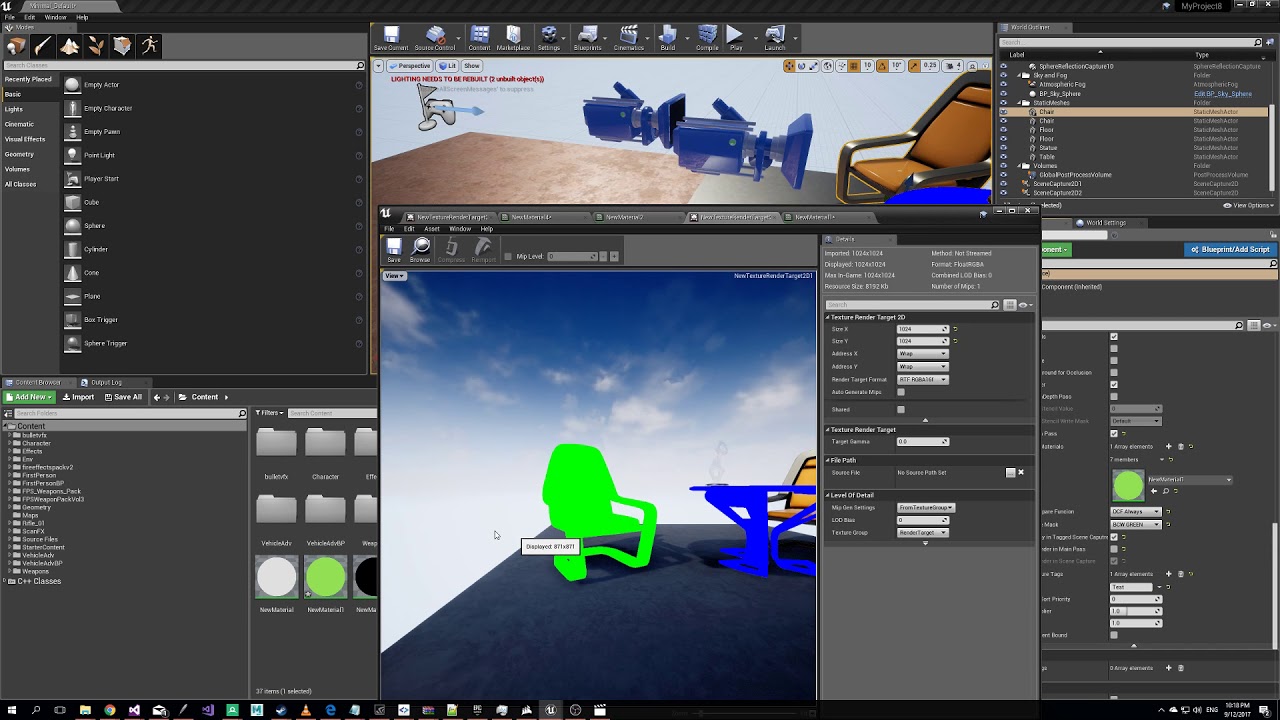Click the Play toolbar button
This screenshot has height=720, width=1280.
coord(736,39)
